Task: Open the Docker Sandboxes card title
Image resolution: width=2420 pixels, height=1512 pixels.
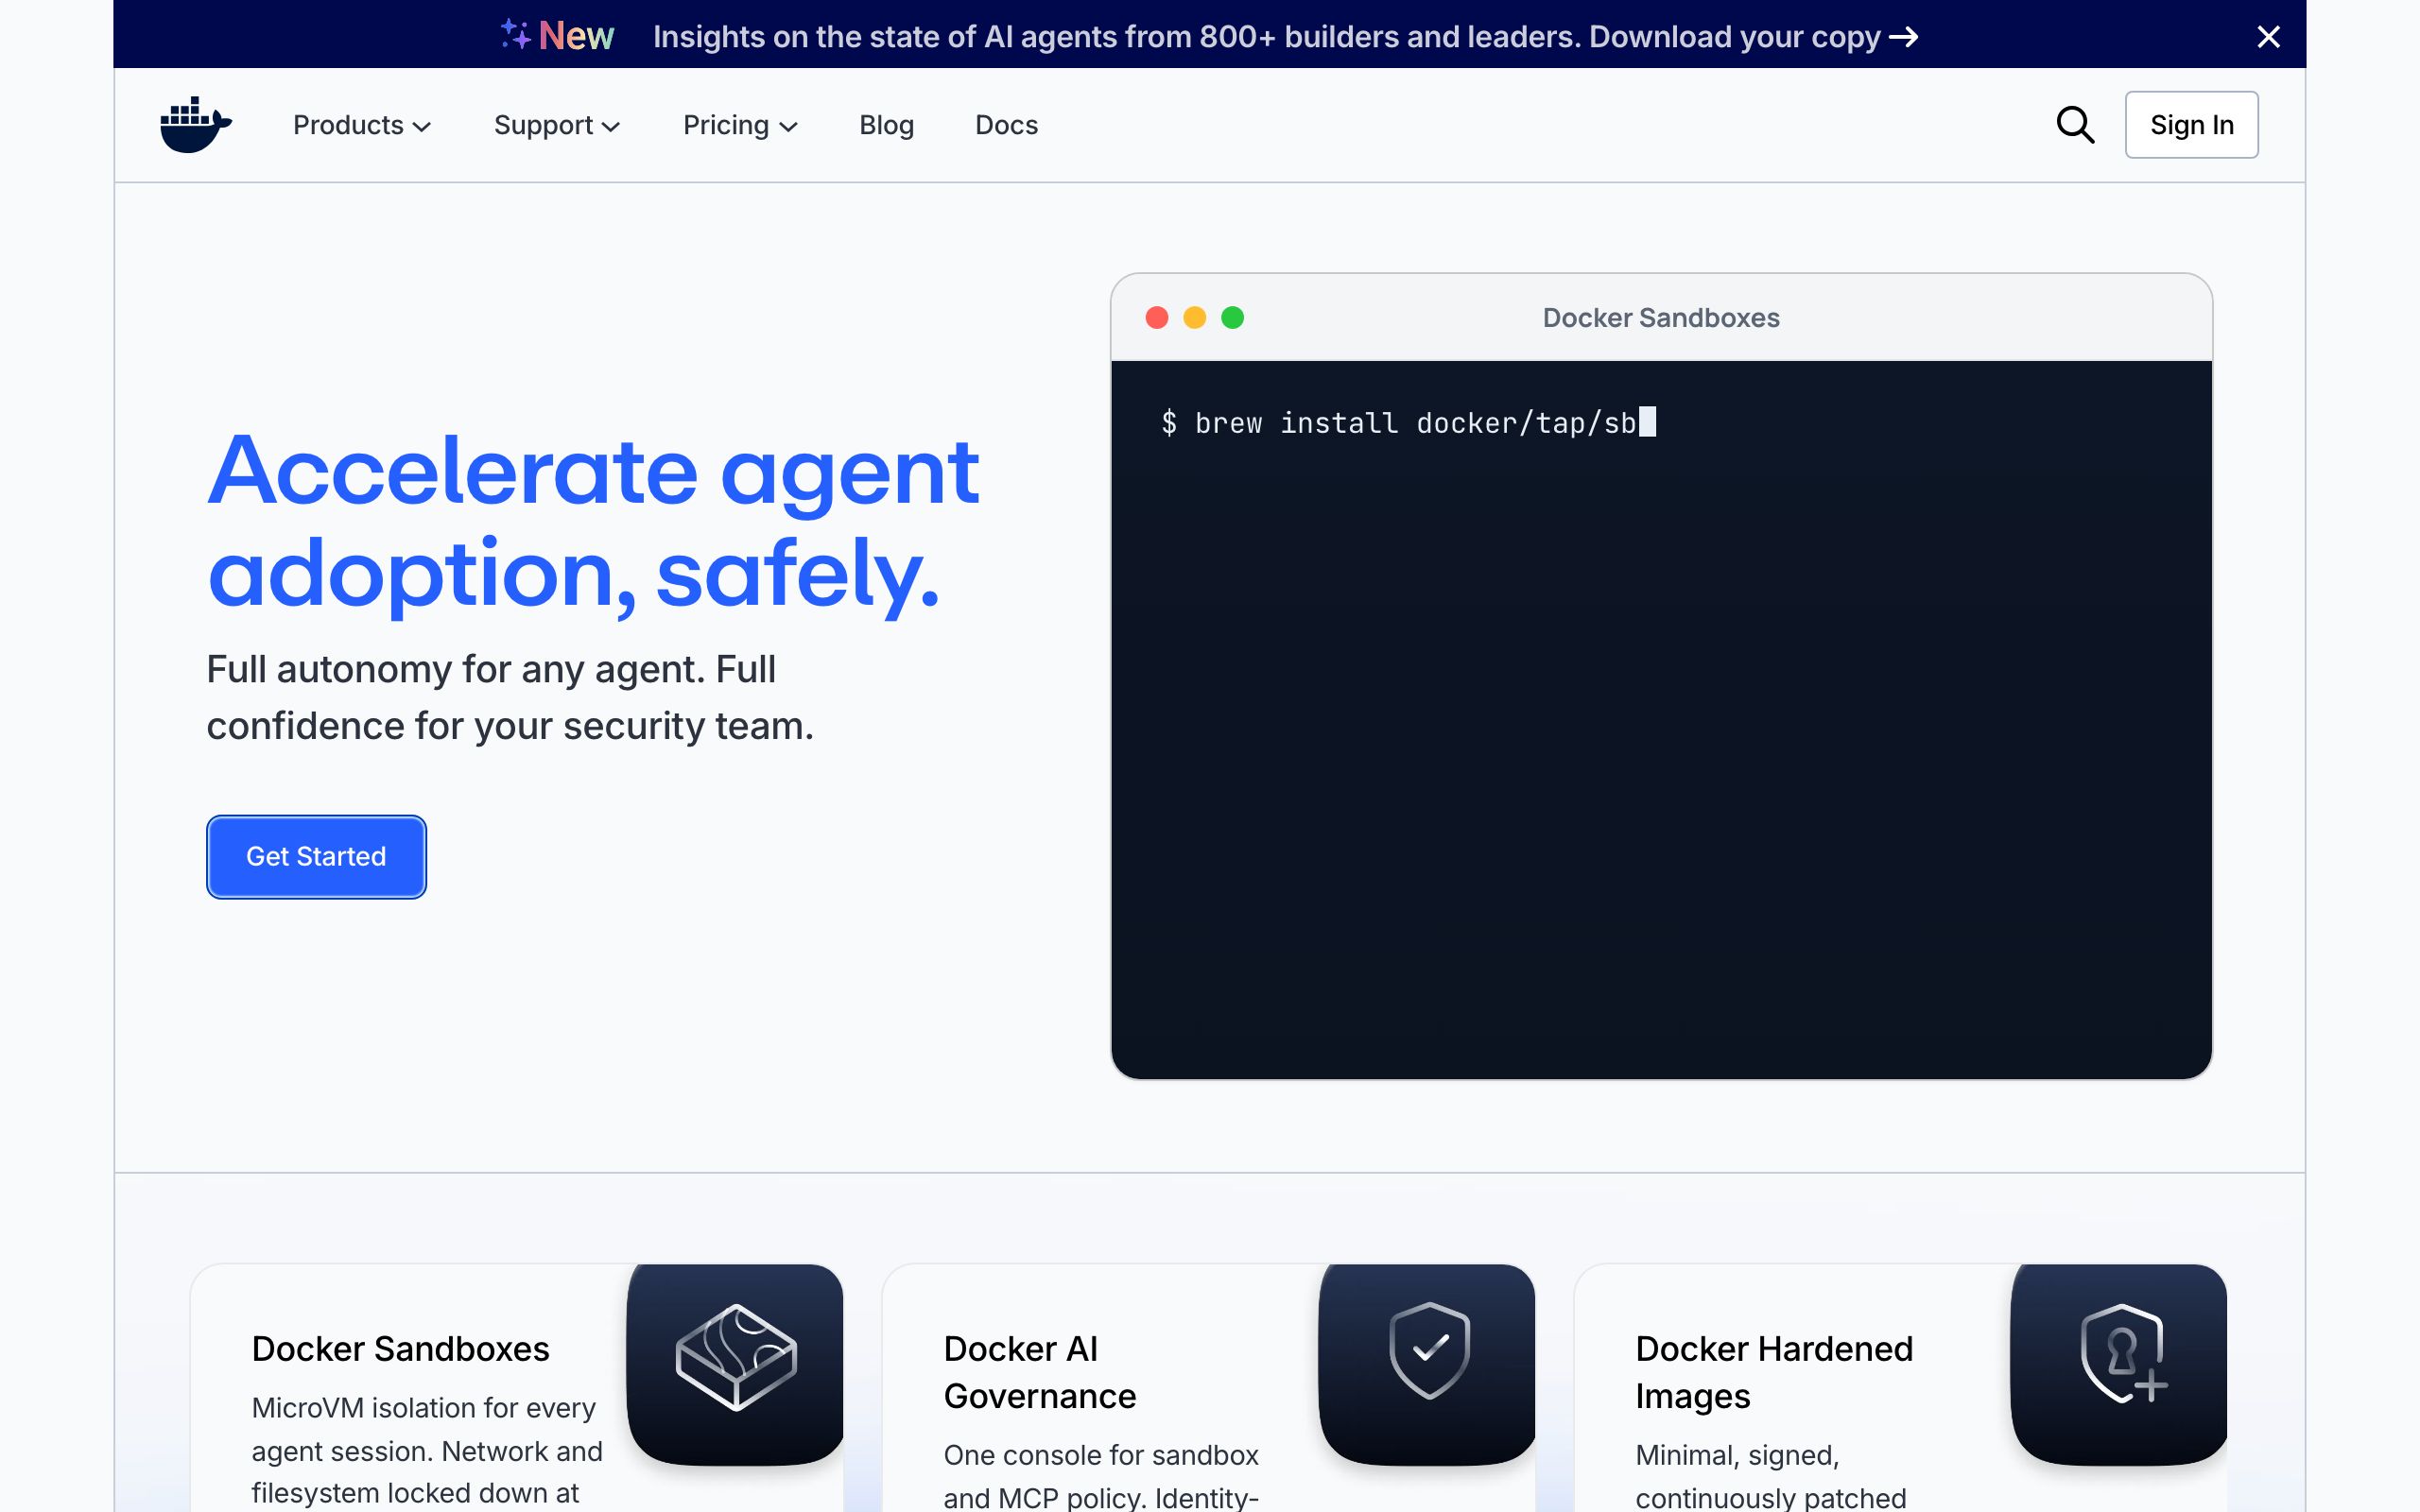Action: (400, 1349)
